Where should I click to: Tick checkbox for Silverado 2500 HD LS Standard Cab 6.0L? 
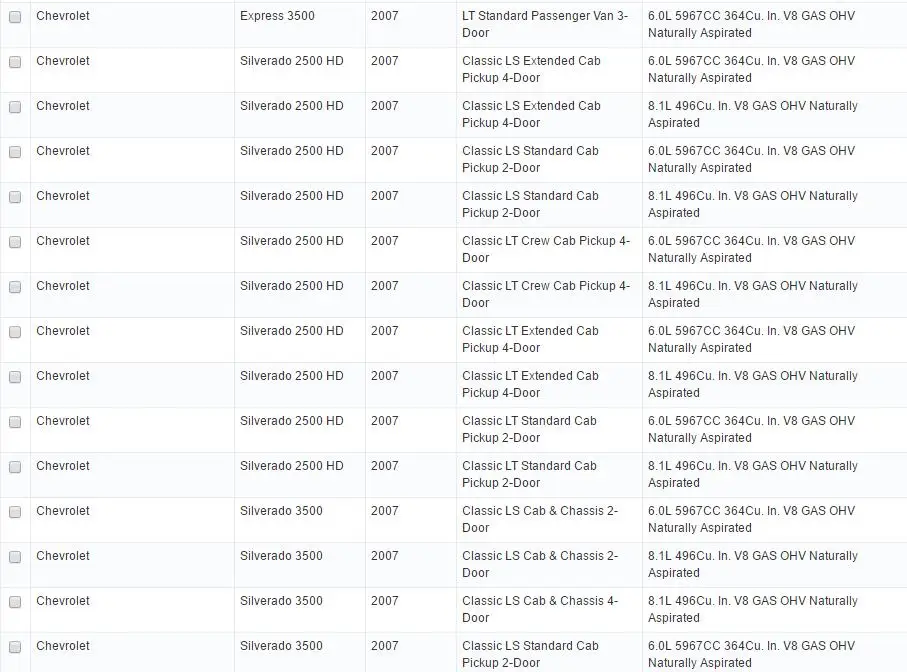(x=15, y=152)
